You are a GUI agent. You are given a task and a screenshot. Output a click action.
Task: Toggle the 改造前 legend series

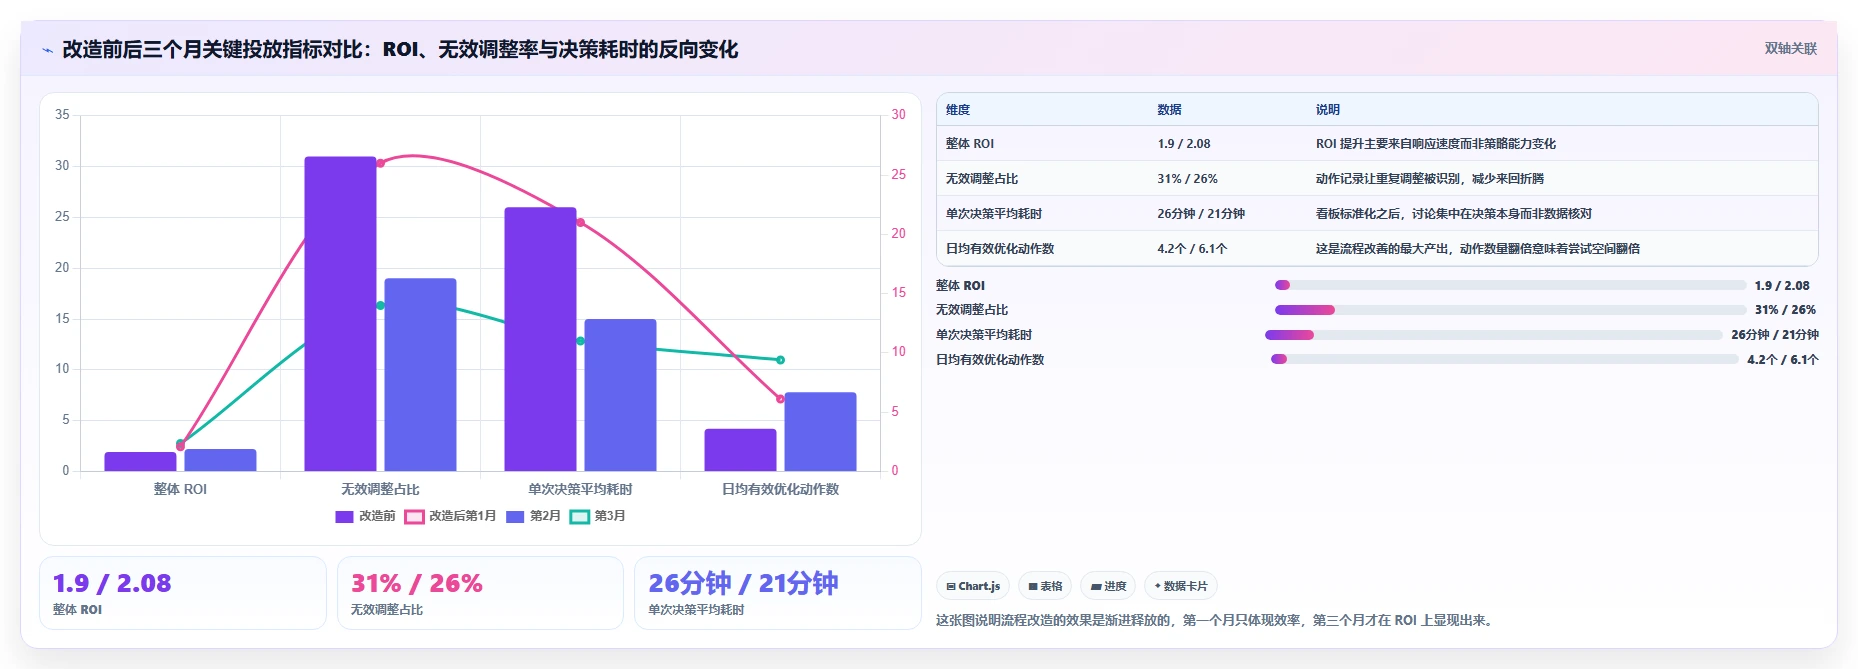[x=365, y=516]
